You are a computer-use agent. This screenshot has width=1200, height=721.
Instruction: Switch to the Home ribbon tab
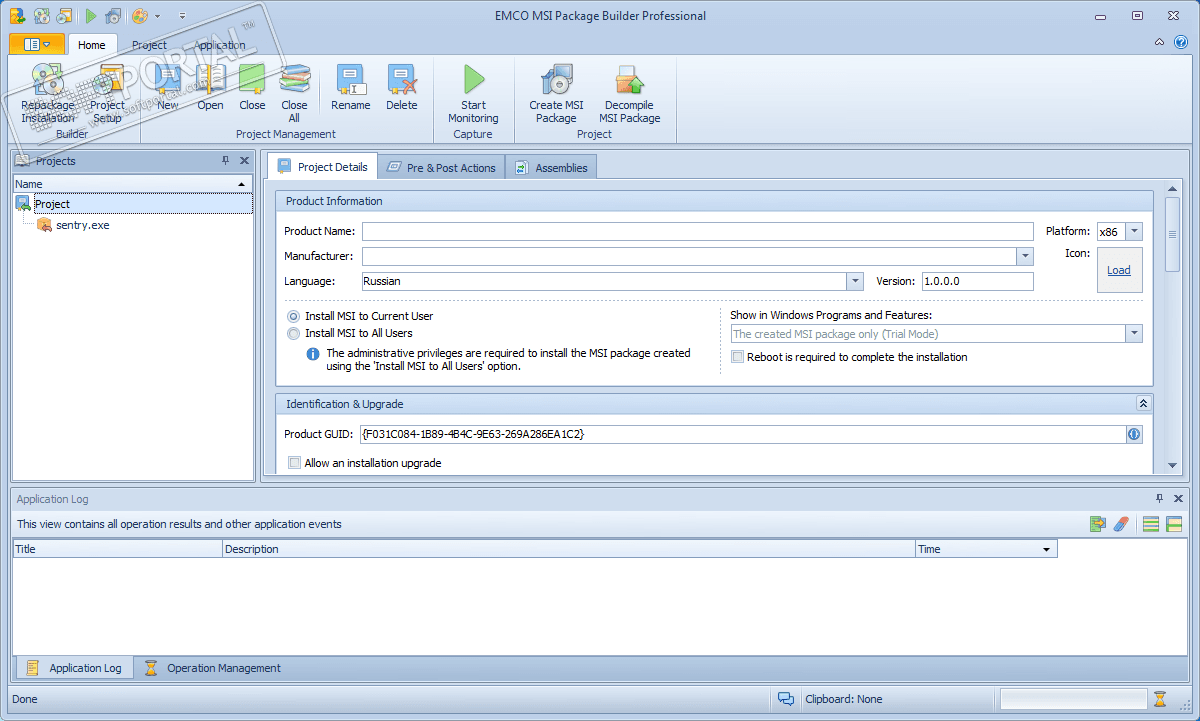coord(92,45)
